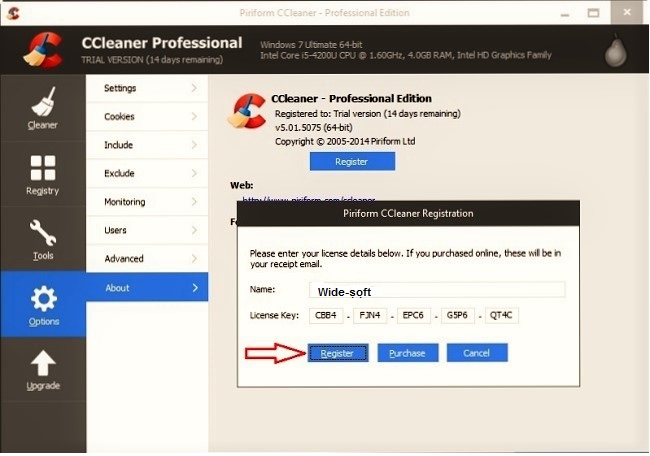Focus the Name input field
This screenshot has height=456, width=650.
coord(437,289)
